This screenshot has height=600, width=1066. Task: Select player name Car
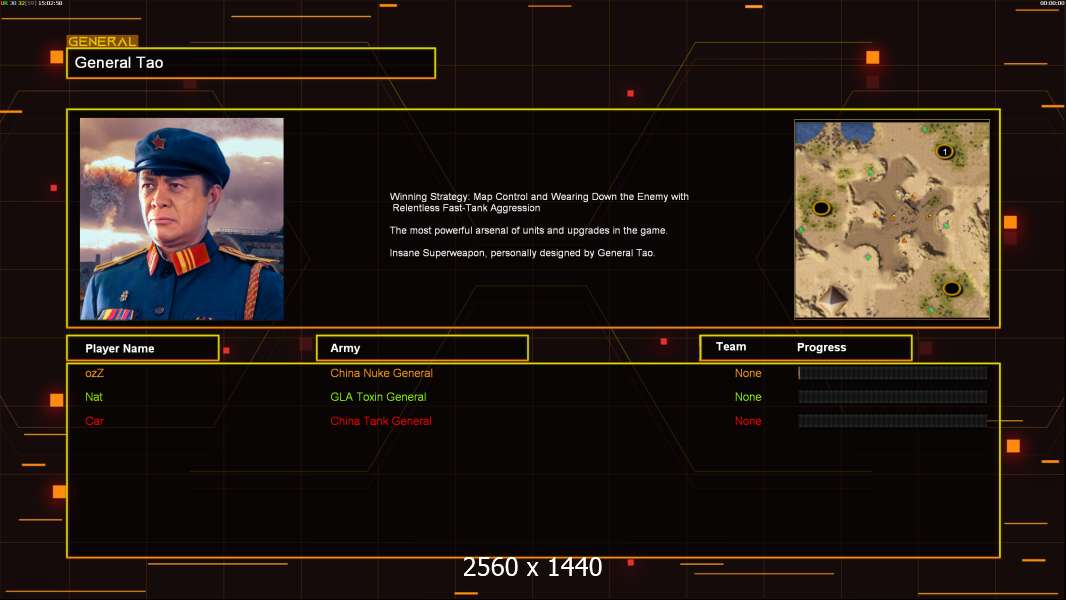point(94,421)
